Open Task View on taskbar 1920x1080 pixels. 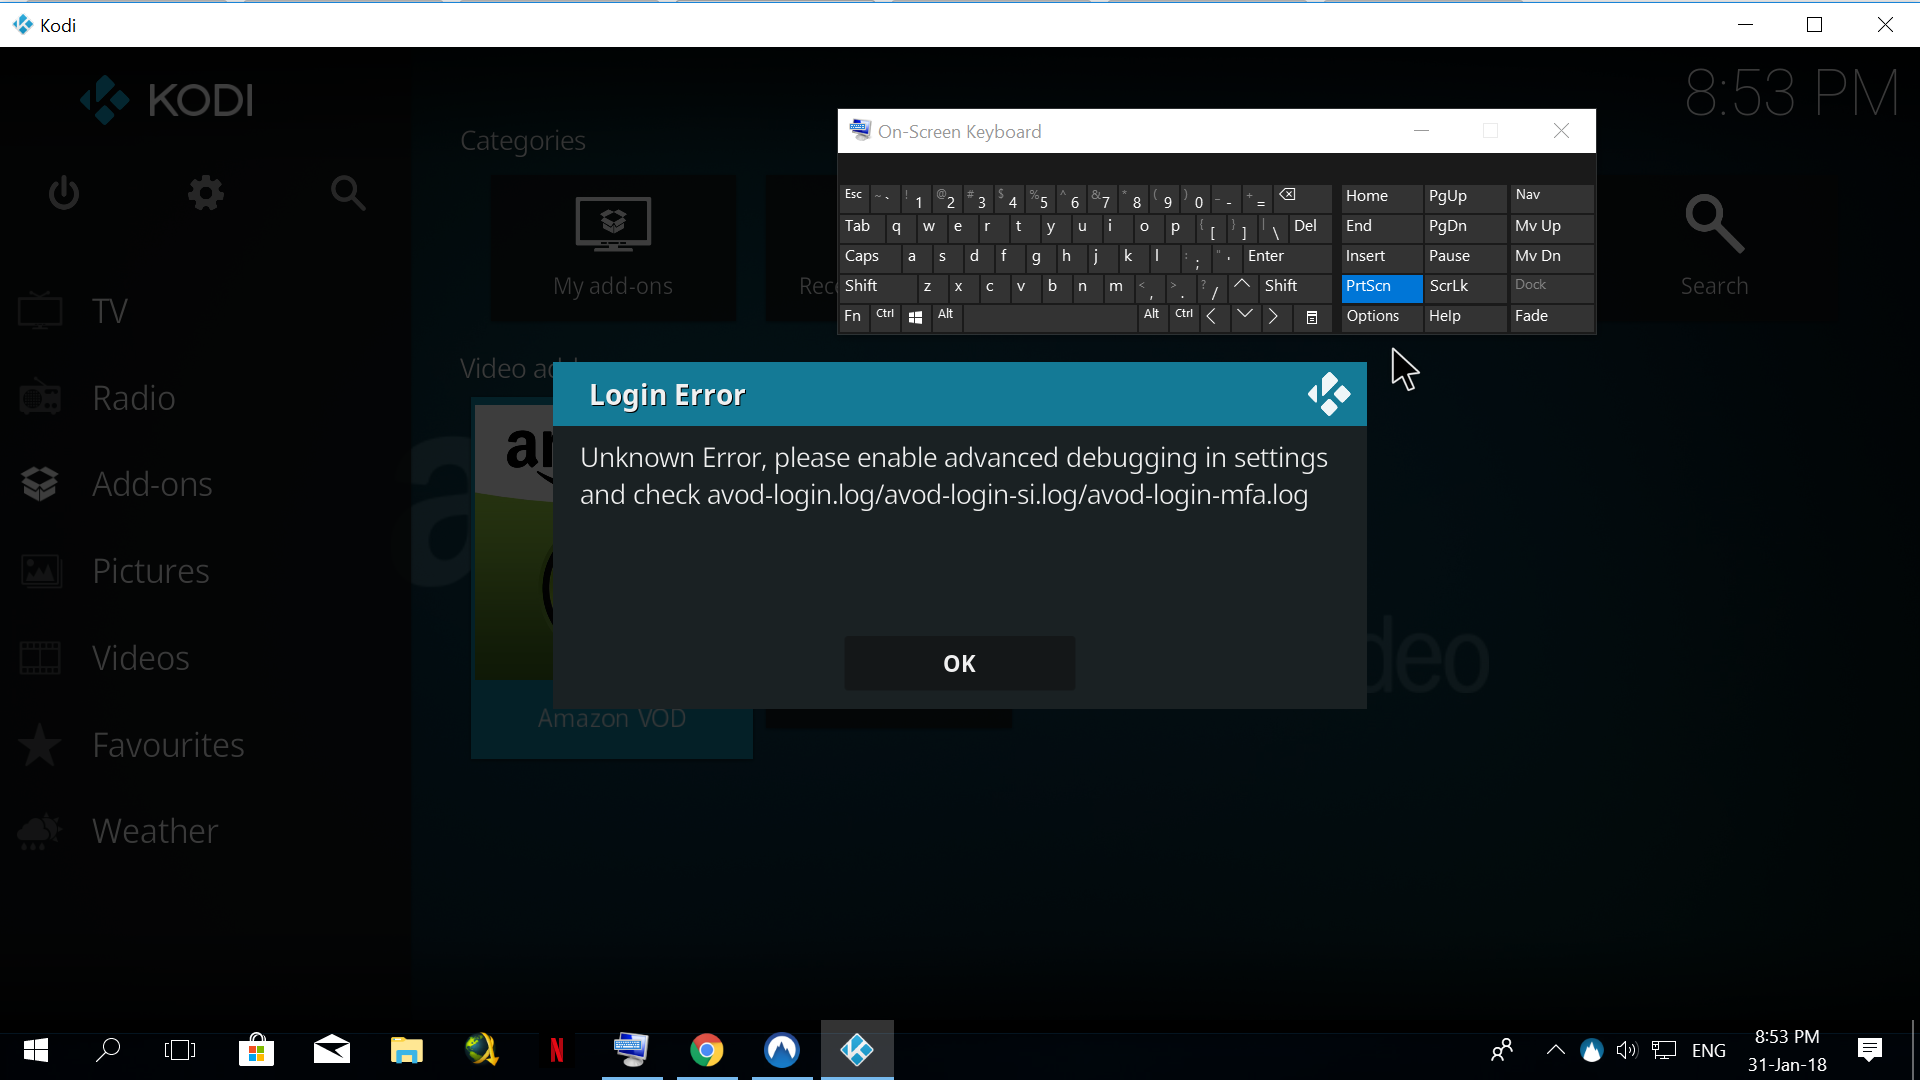pyautogui.click(x=180, y=1050)
